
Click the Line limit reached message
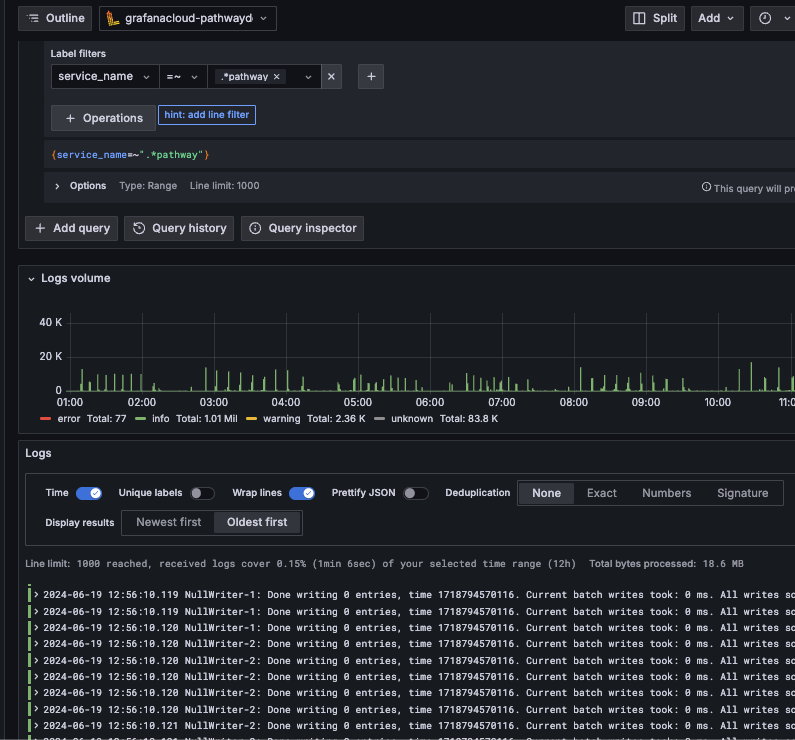301,564
